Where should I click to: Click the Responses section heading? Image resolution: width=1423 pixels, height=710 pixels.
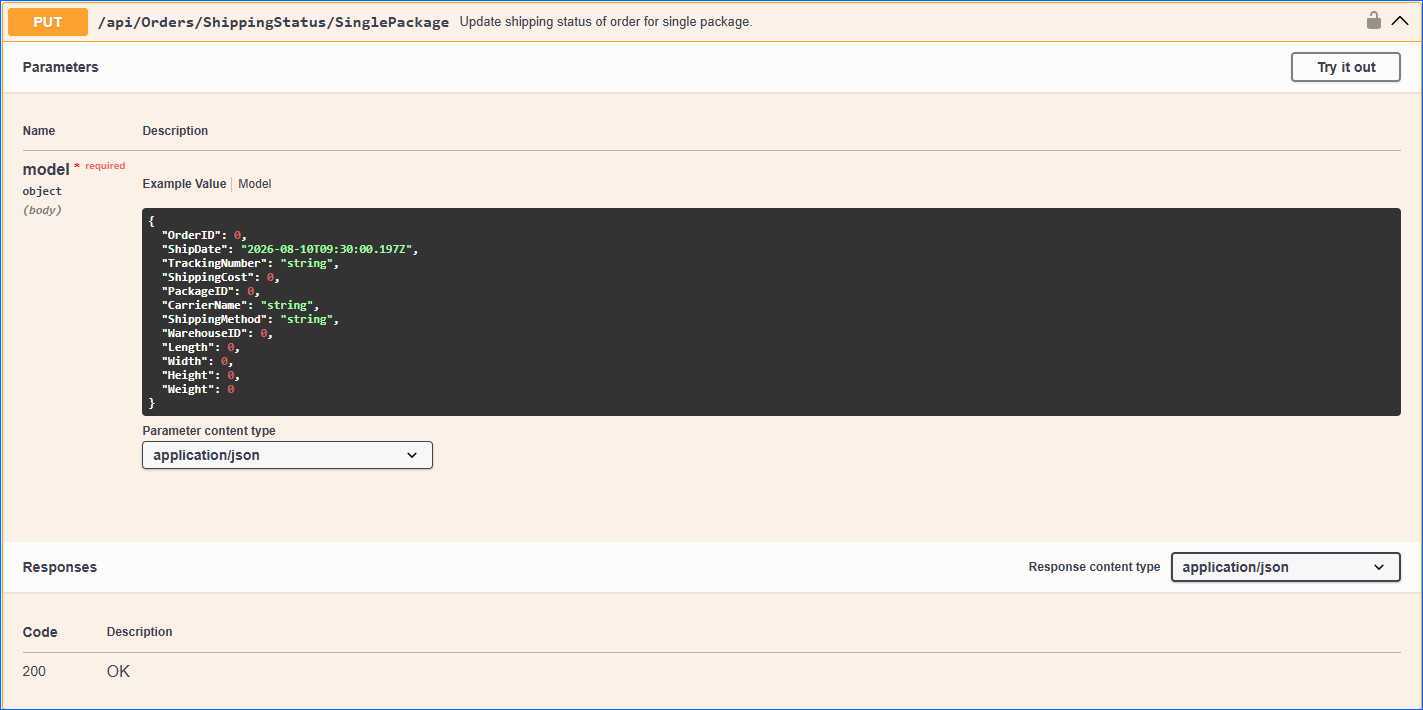coord(59,567)
